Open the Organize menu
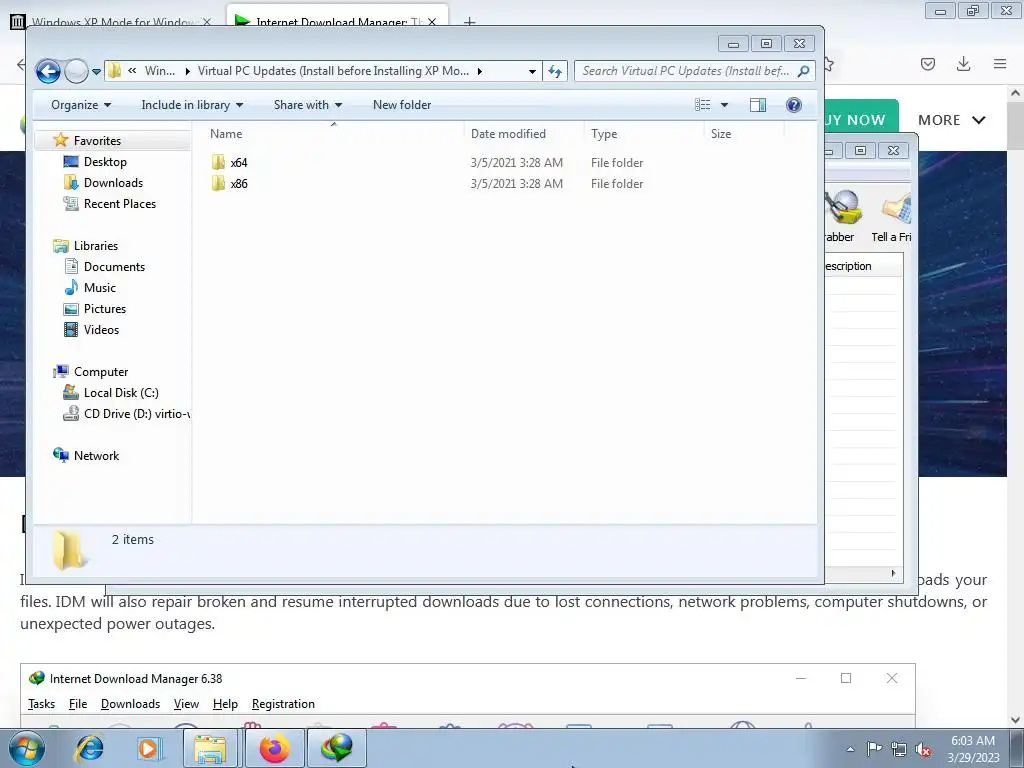Screen dimensions: 1024x768 (81, 105)
